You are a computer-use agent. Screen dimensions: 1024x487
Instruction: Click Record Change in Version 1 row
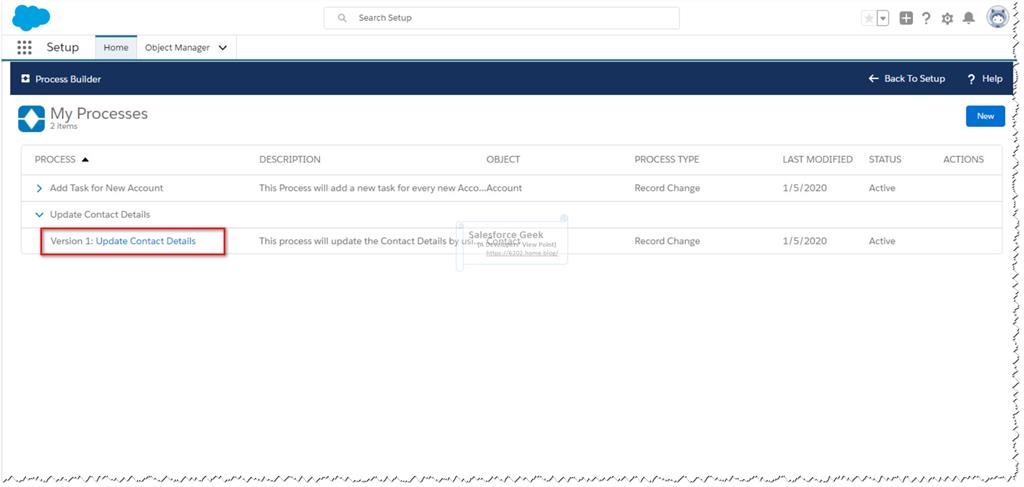coord(667,241)
